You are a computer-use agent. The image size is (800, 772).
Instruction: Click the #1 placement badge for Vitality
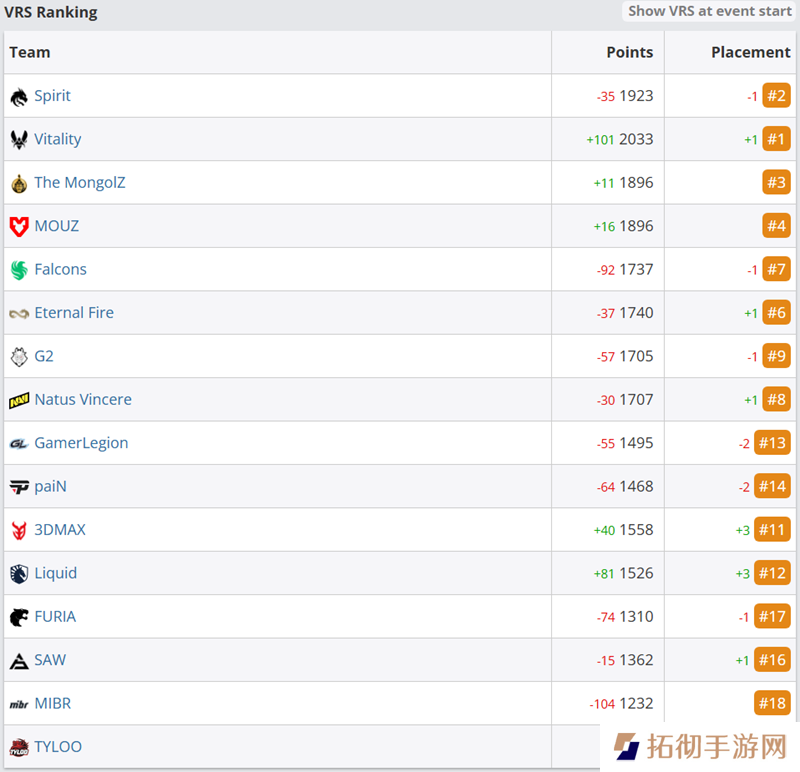click(776, 139)
